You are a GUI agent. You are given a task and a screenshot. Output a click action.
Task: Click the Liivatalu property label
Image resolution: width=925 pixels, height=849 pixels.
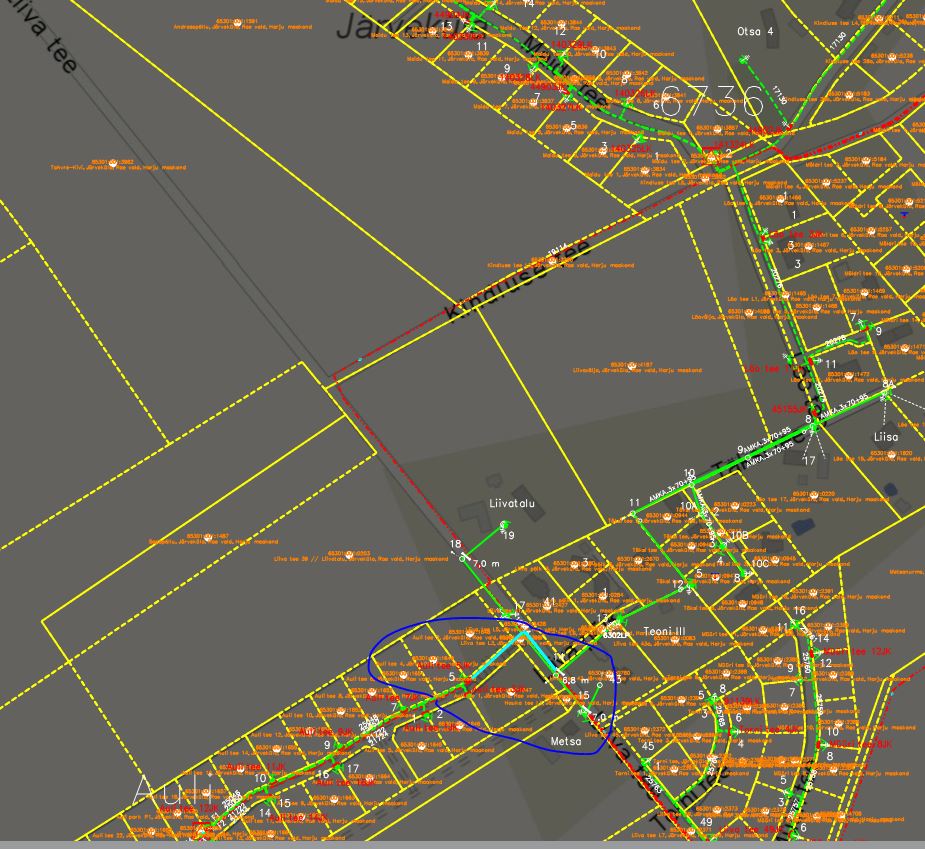coord(512,504)
